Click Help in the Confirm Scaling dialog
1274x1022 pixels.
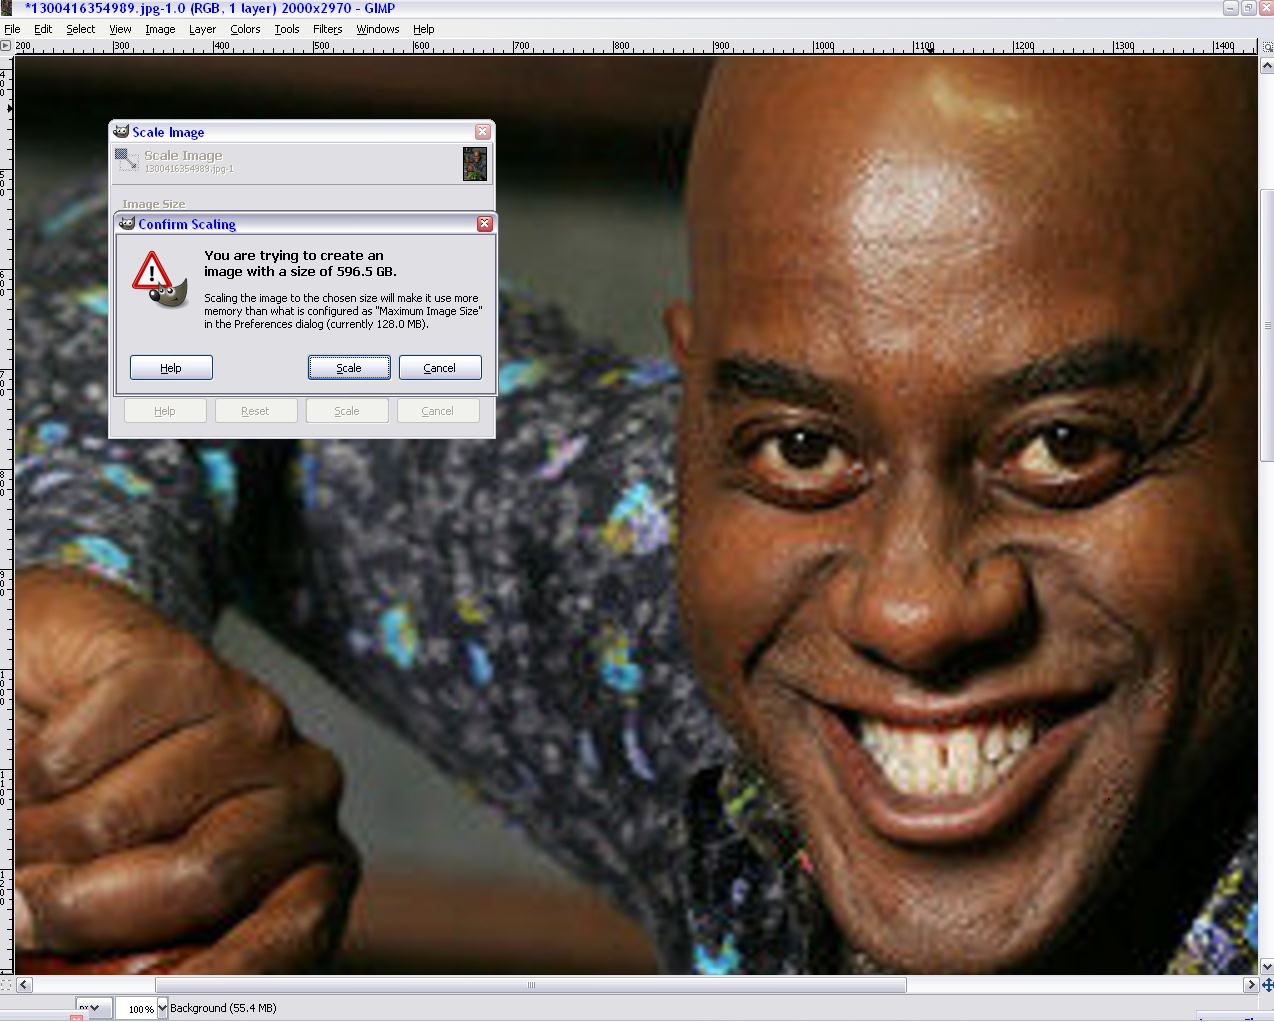pyautogui.click(x=171, y=368)
